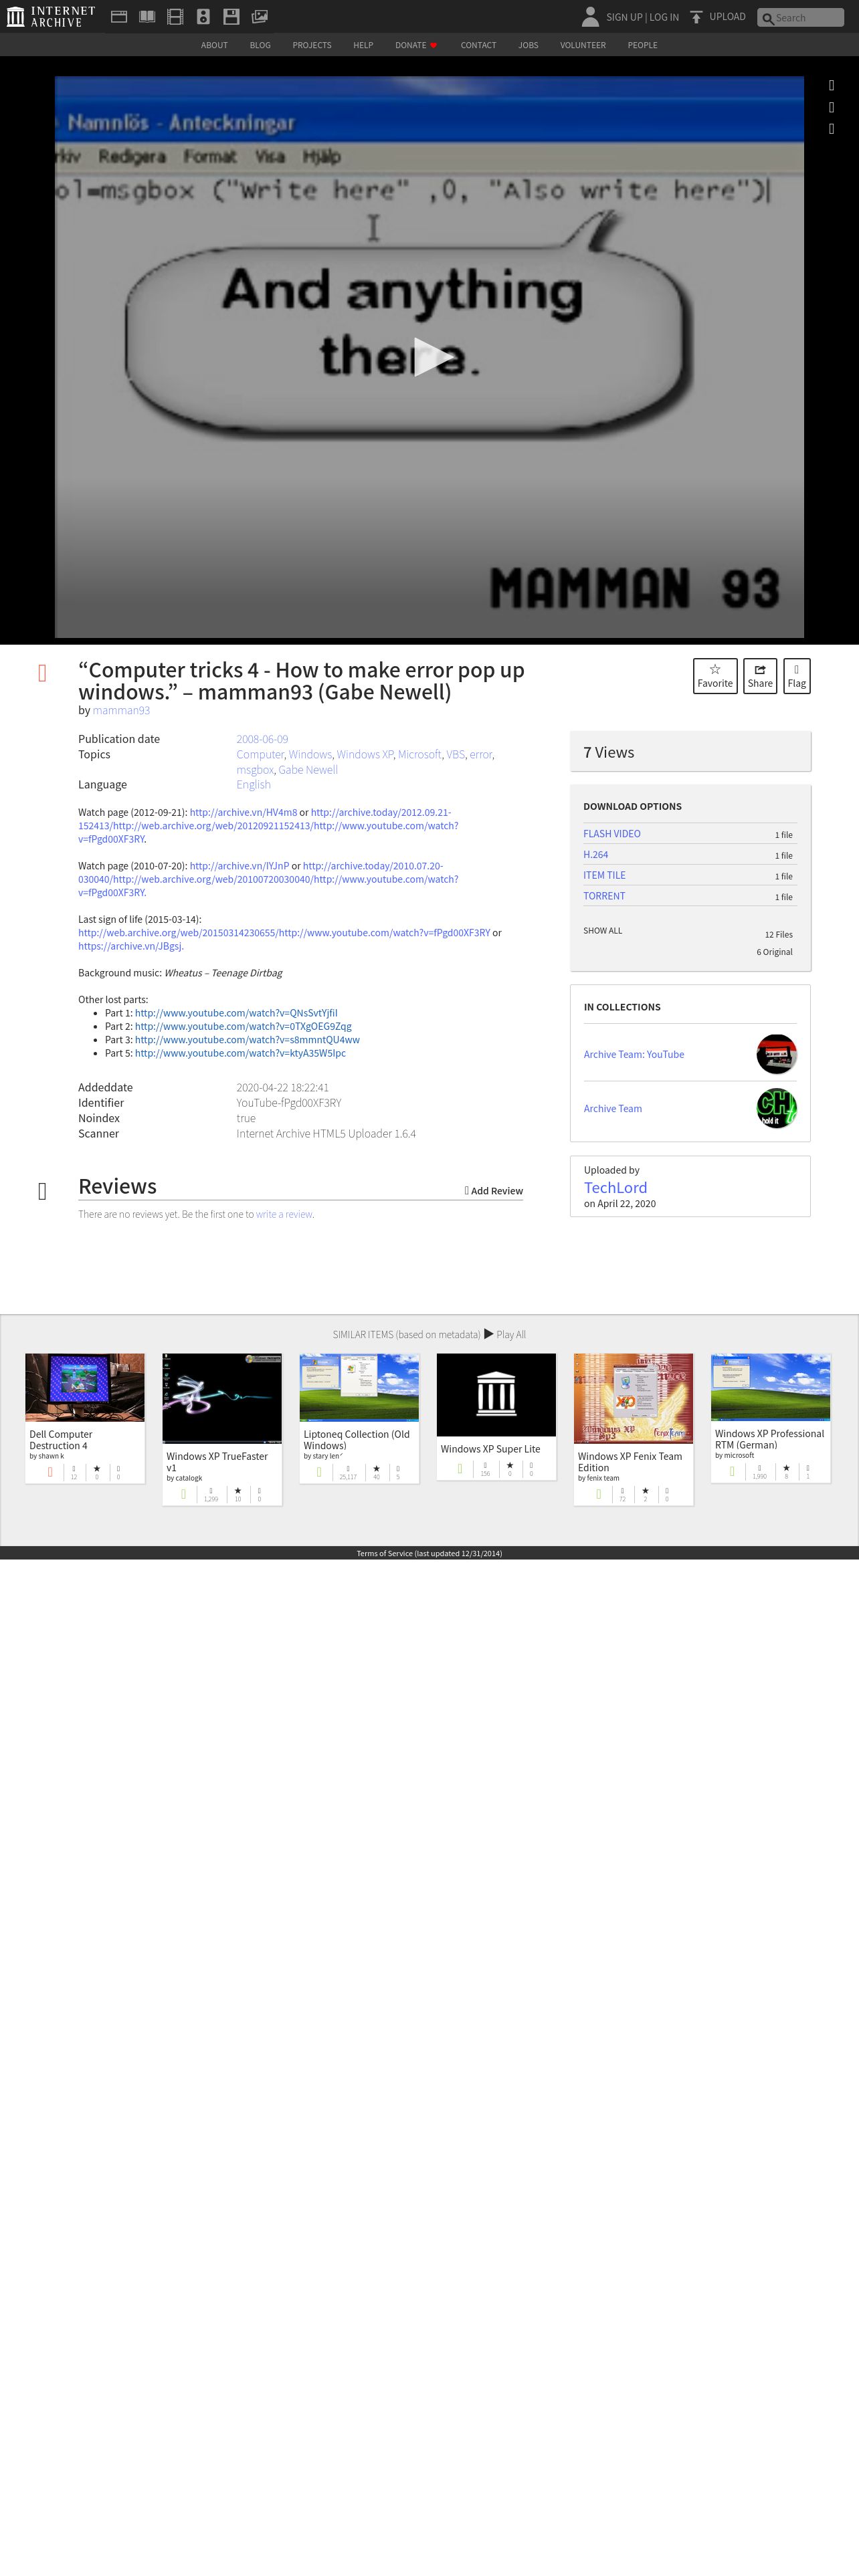859x2576 pixels.
Task: Open the PROJECTS menu item
Action: point(312,45)
